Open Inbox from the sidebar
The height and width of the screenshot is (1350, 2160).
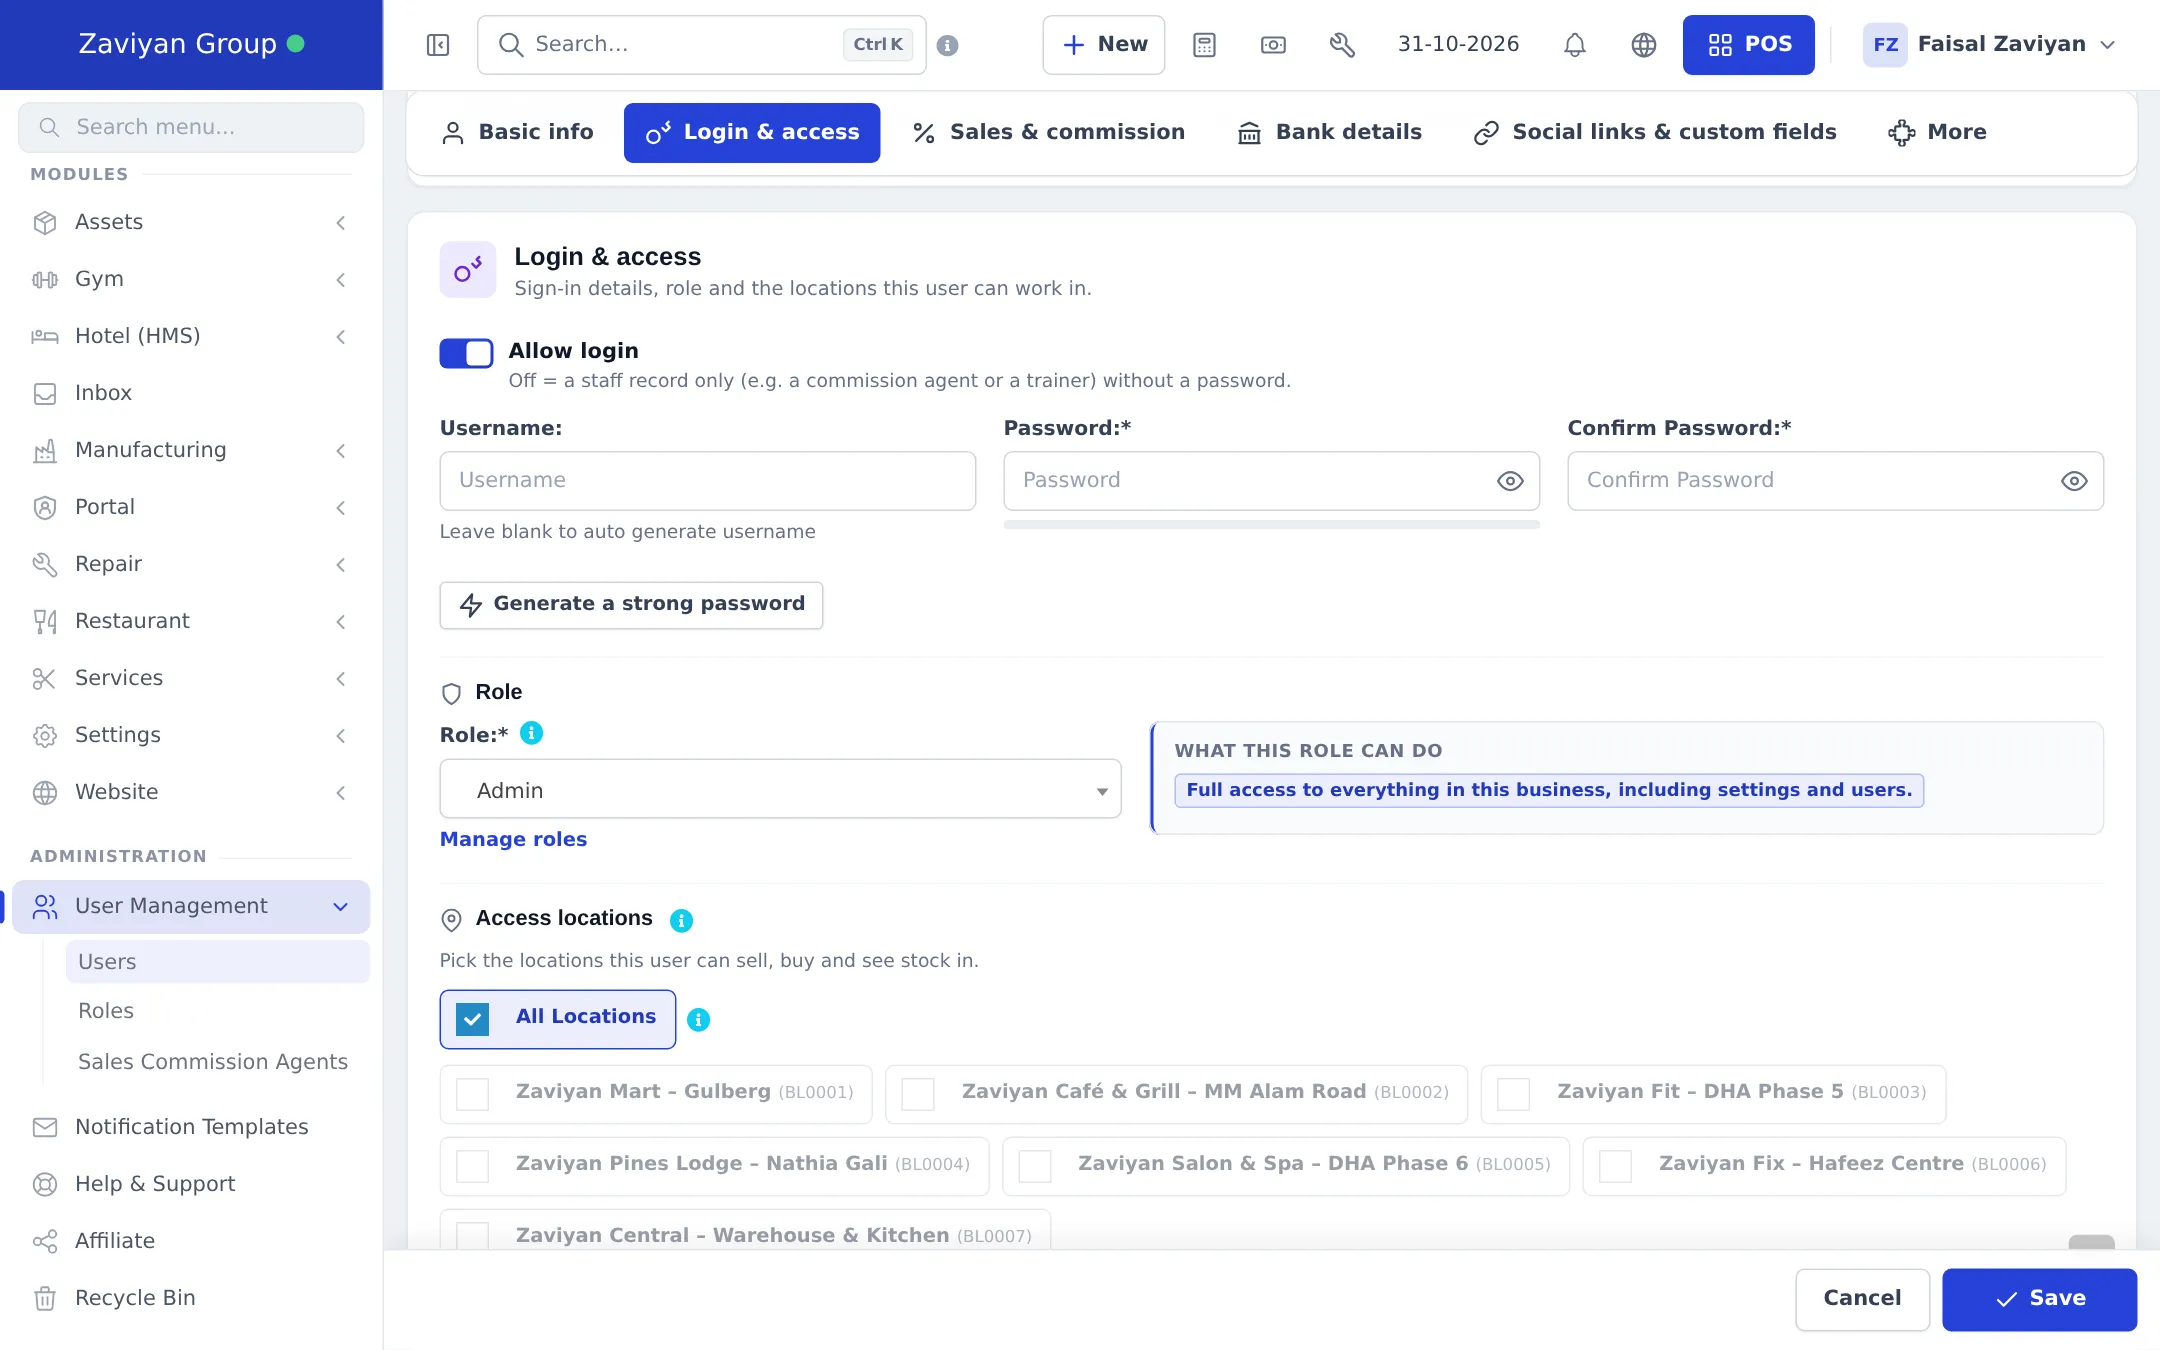[x=190, y=393]
